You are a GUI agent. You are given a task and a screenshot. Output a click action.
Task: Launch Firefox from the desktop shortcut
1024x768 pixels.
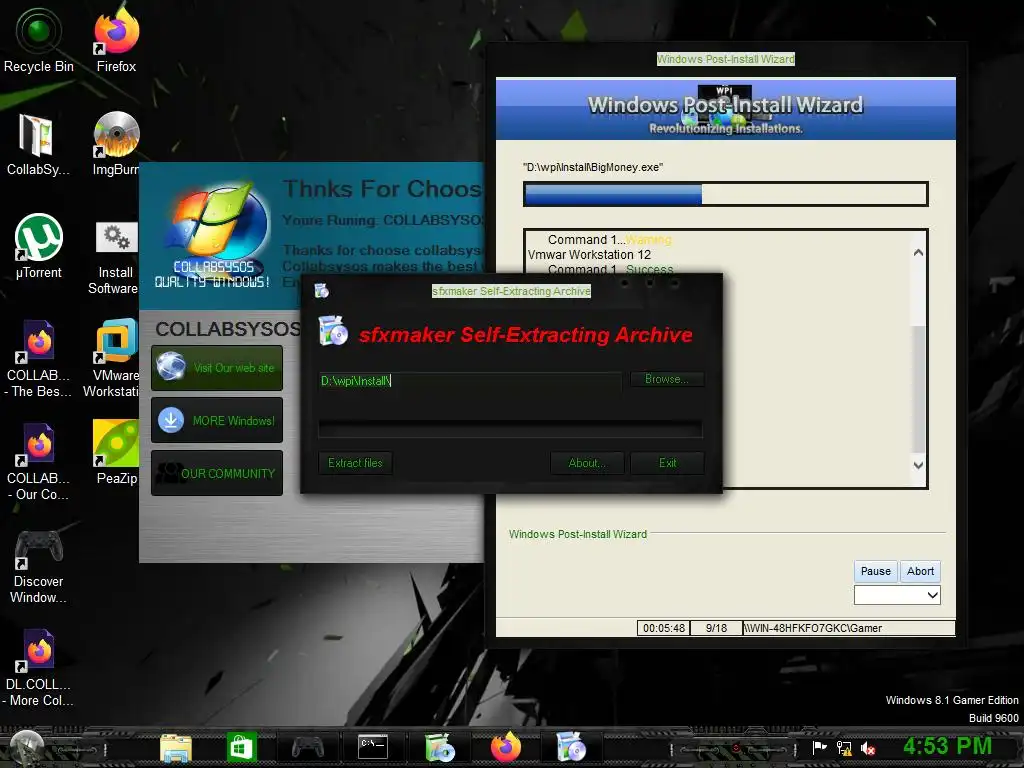click(x=116, y=39)
